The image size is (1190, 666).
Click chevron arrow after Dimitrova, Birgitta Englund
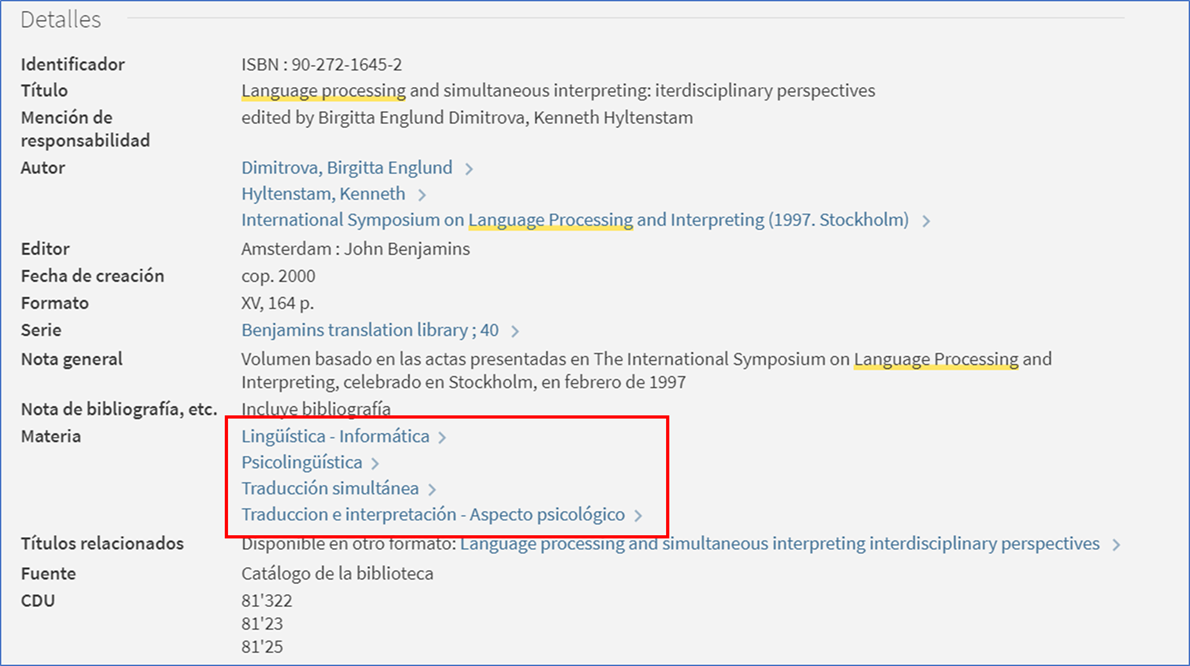tap(469, 169)
